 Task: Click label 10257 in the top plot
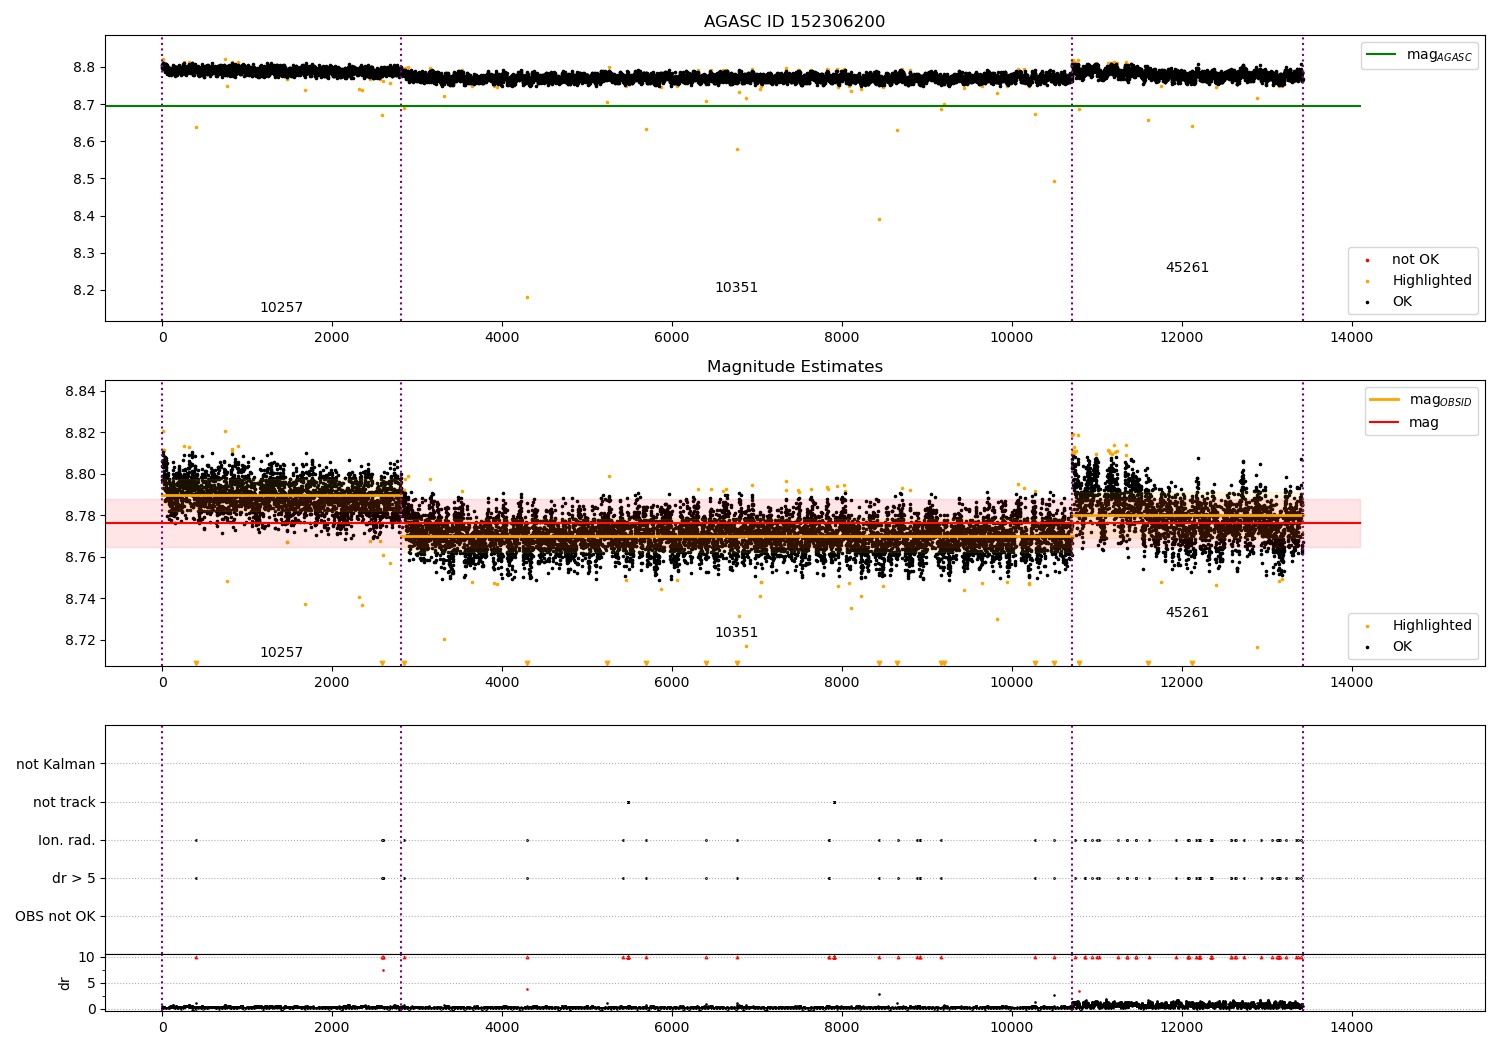(281, 308)
